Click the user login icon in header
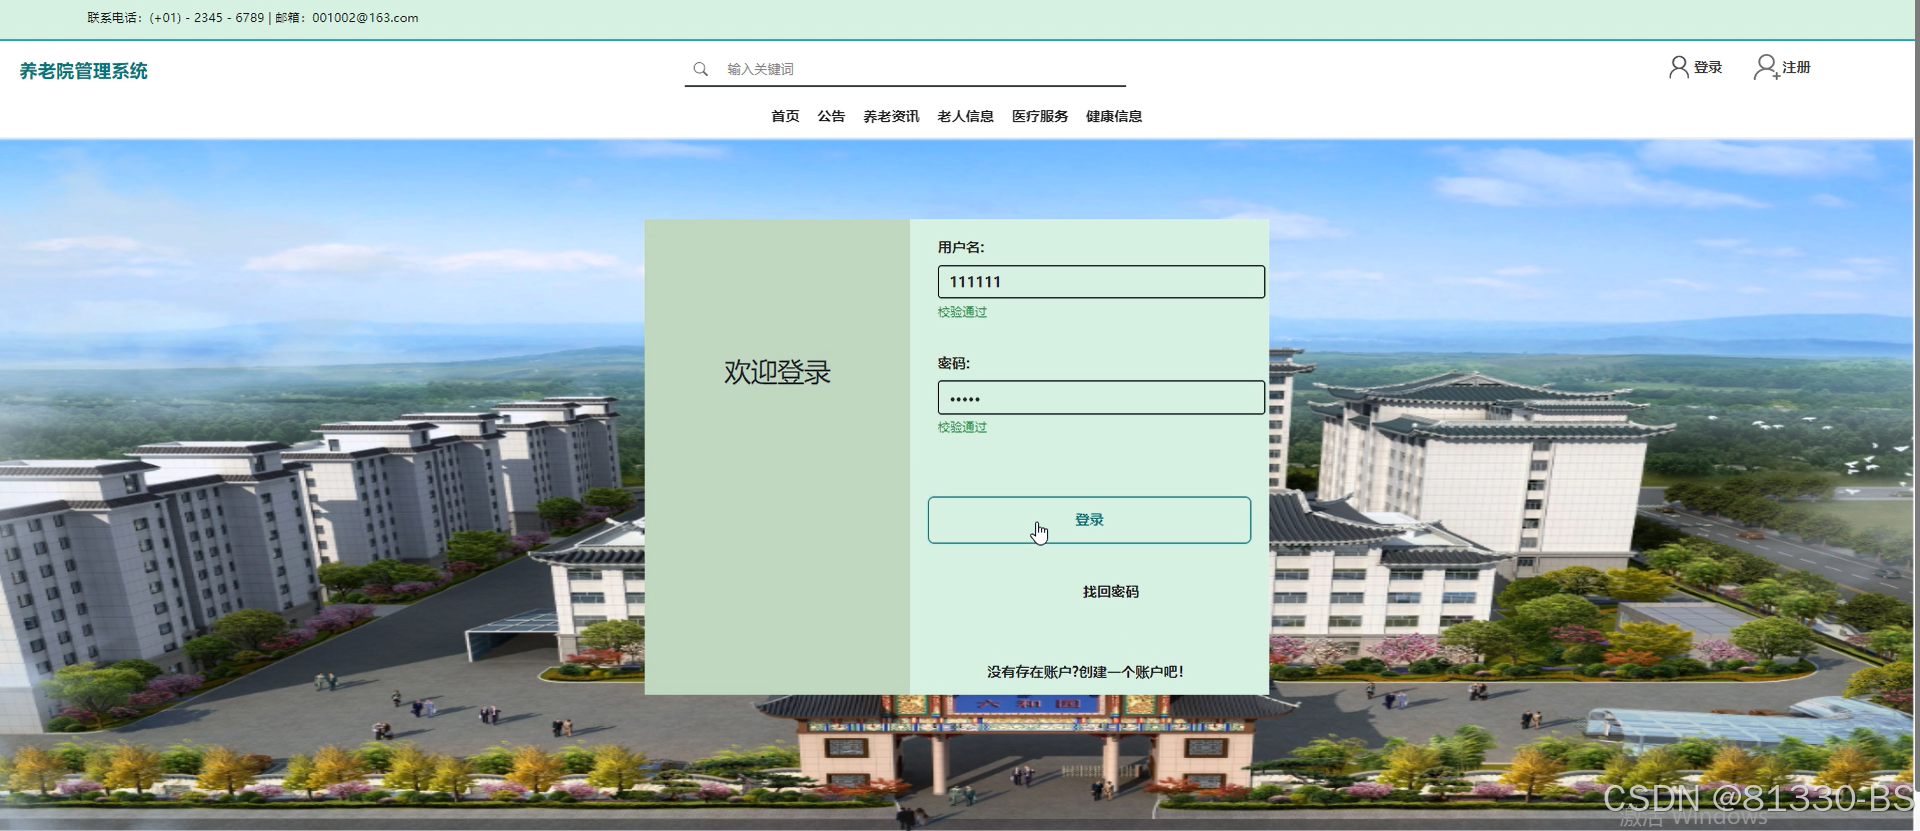This screenshot has width=1920, height=831. [x=1679, y=67]
